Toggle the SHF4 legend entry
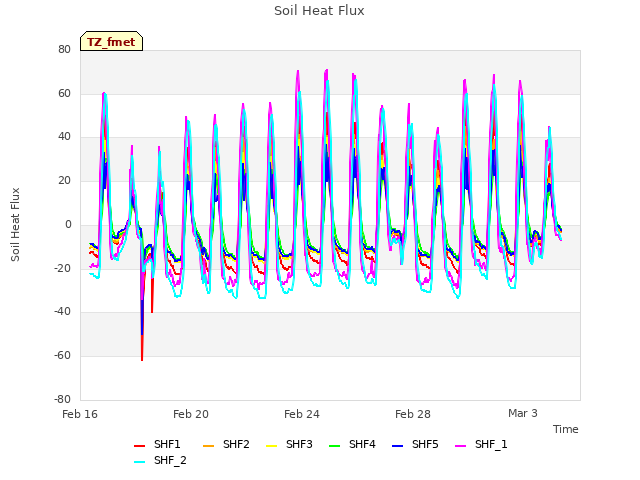Image resolution: width=640 pixels, height=480 pixels. tap(352, 444)
